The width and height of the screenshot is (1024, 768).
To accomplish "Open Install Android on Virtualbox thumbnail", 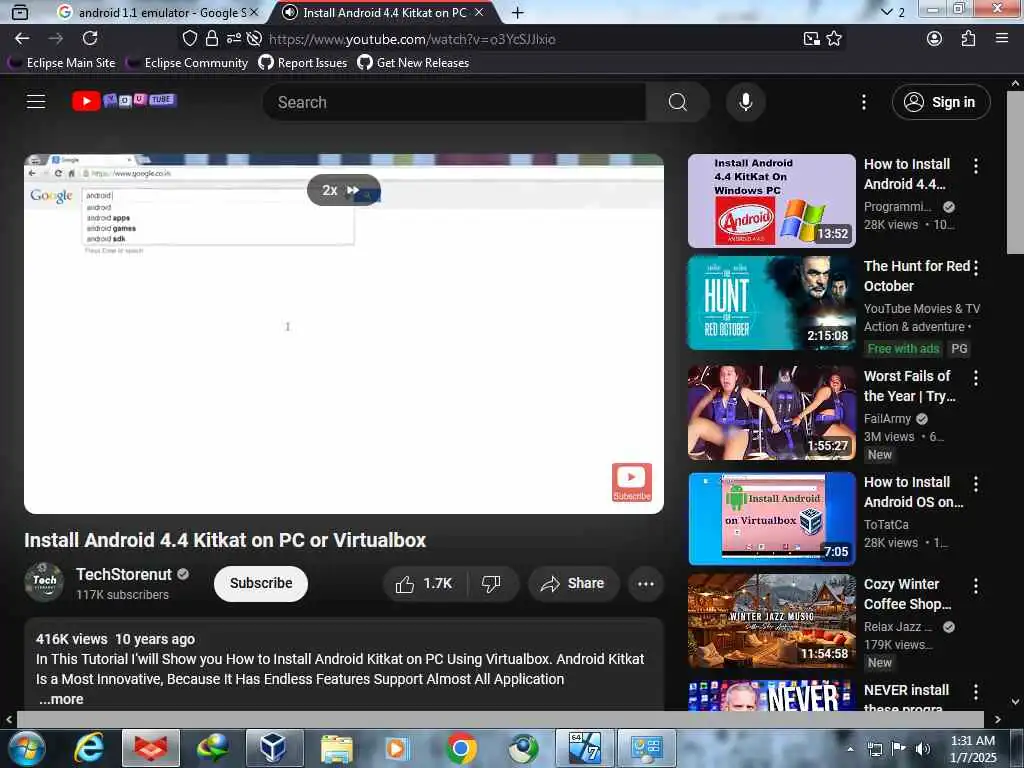I will coord(771,519).
